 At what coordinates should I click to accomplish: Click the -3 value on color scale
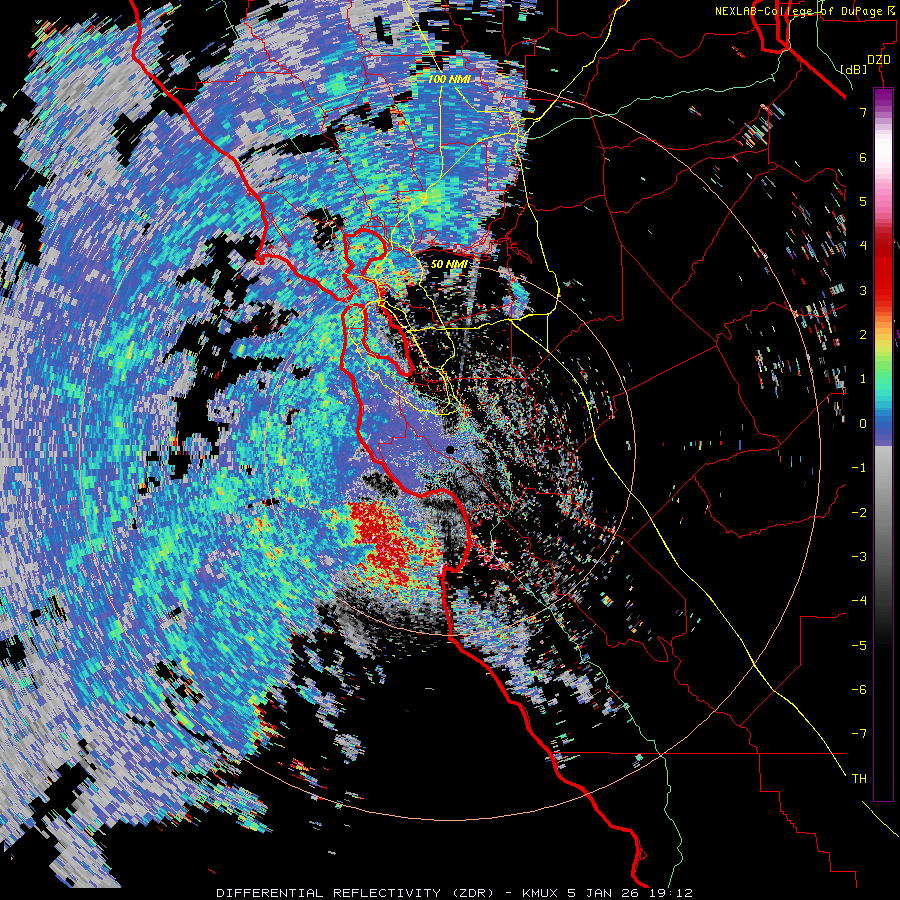(x=859, y=557)
